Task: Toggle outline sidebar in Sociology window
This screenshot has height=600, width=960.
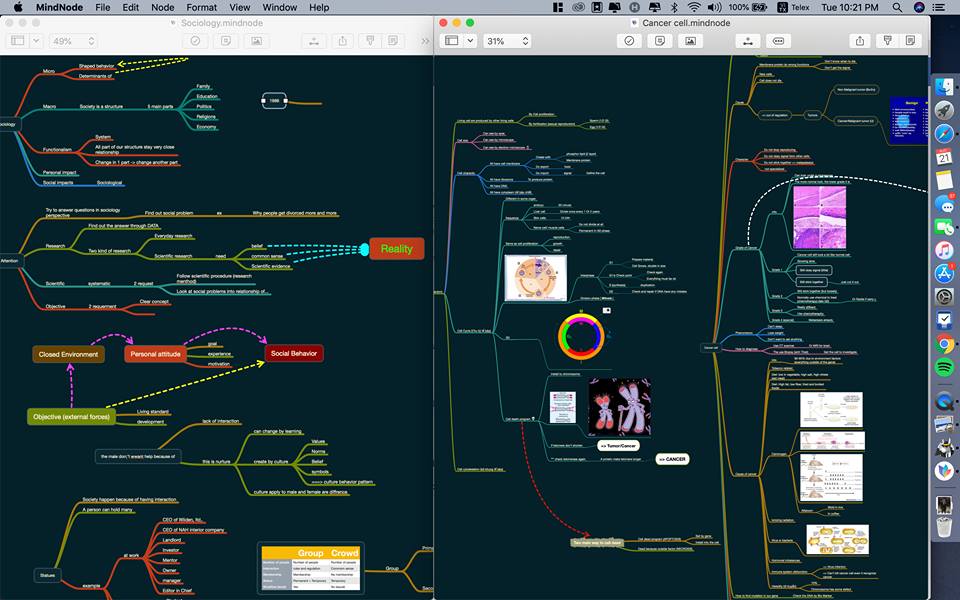Action: (18, 41)
